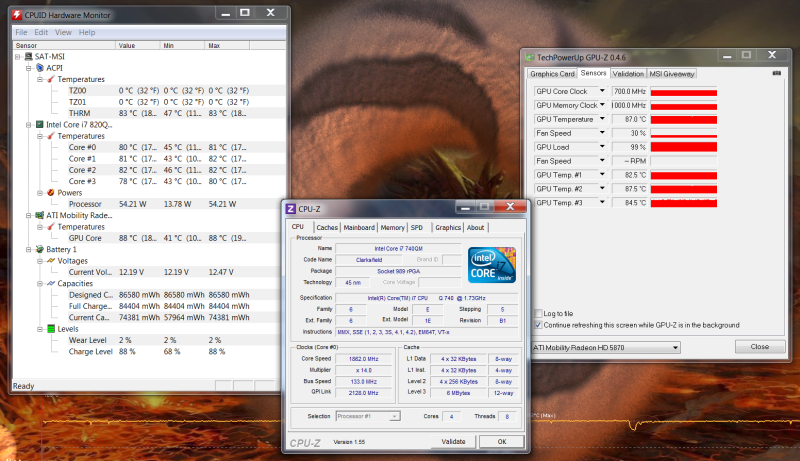The image size is (800, 461).
Task: Click the Validate button in CPU-Z
Action: (x=454, y=441)
